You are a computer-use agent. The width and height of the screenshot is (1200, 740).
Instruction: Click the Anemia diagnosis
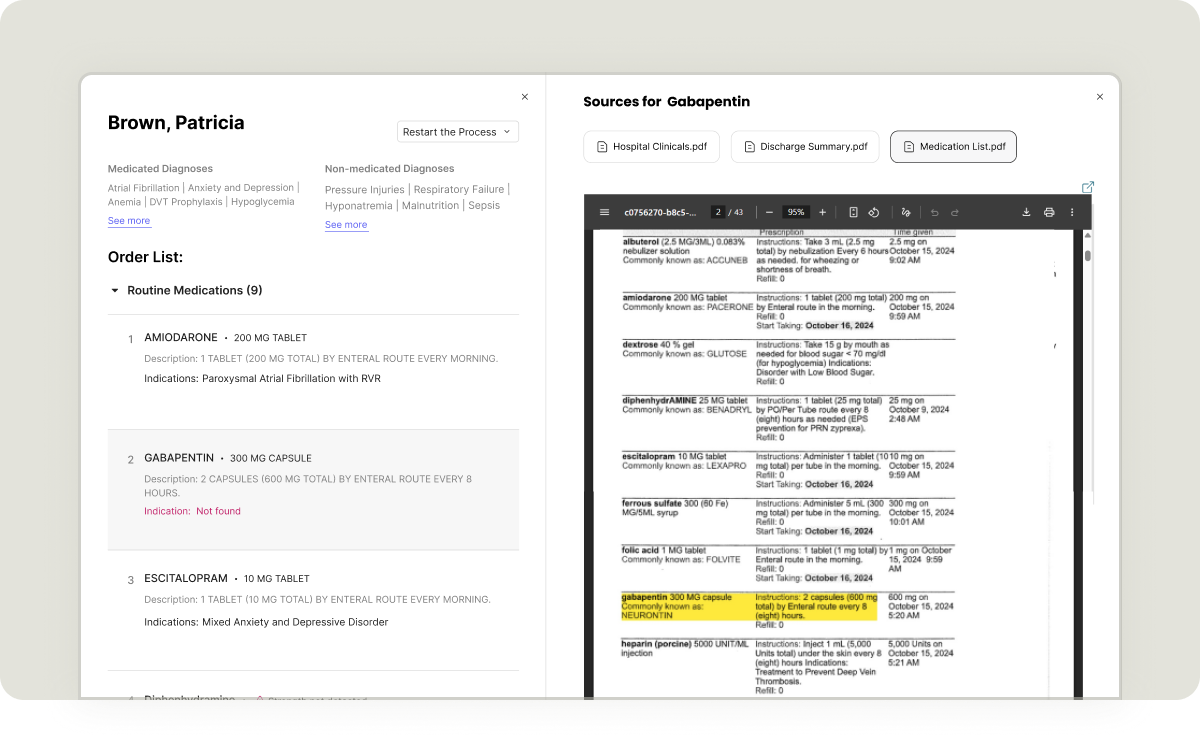[x=125, y=202]
